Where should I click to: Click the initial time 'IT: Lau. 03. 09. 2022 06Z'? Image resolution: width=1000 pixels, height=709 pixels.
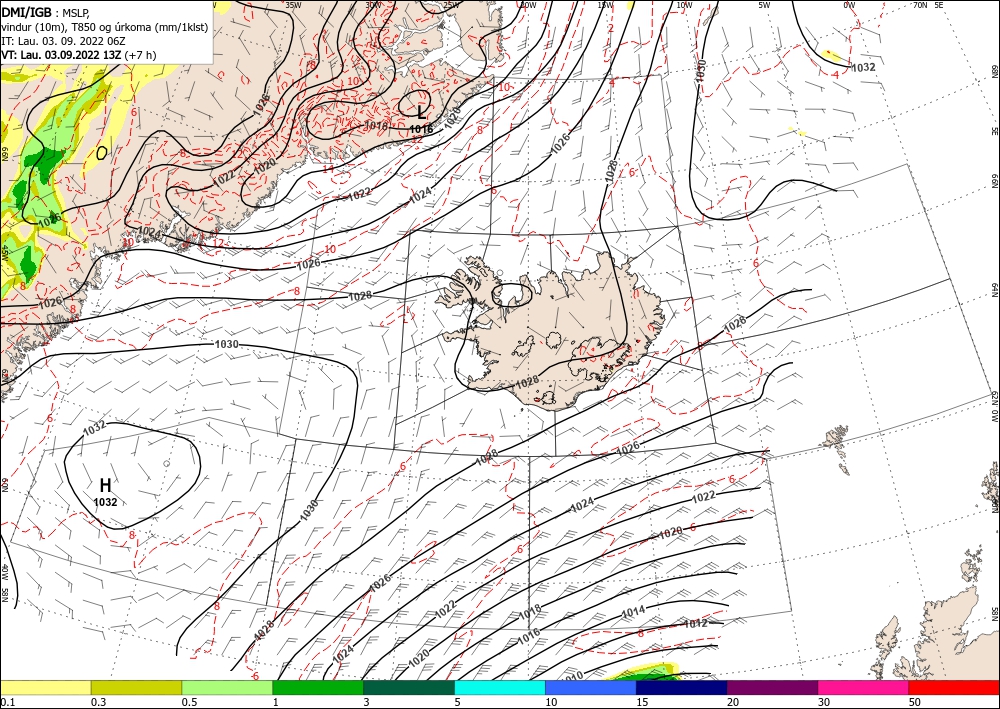[x=61, y=40]
